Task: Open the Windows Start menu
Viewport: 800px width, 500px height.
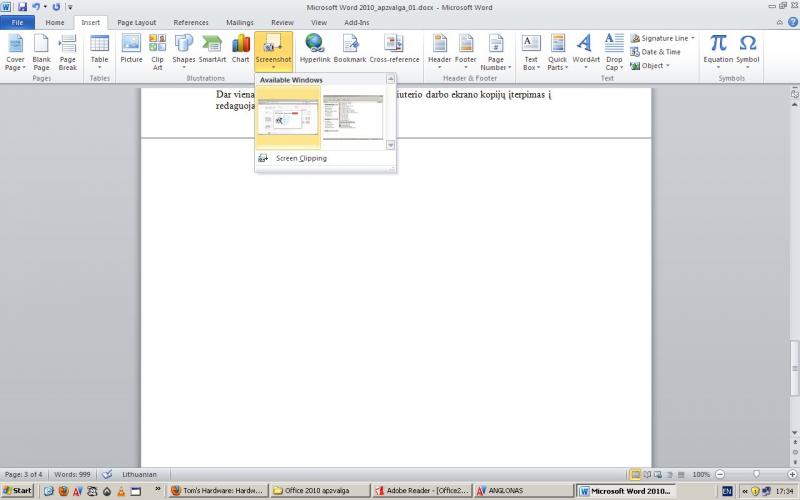Action: [17, 491]
